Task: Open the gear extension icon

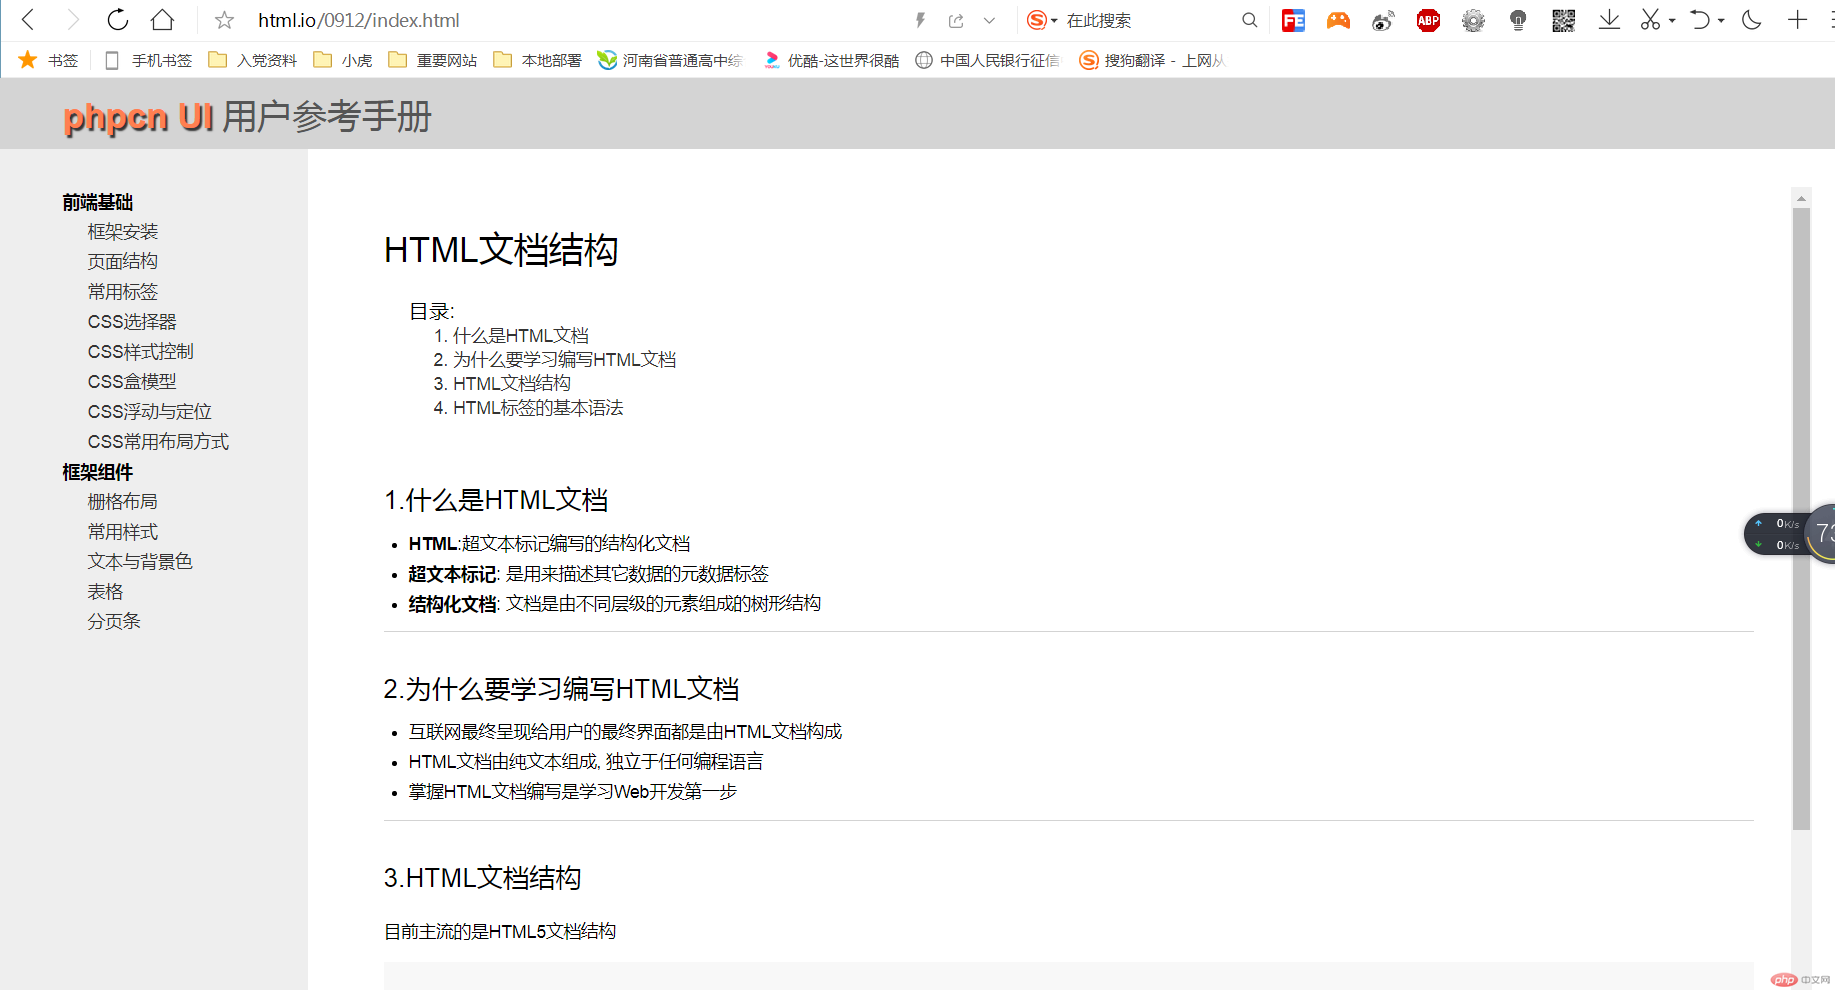Action: (1473, 20)
